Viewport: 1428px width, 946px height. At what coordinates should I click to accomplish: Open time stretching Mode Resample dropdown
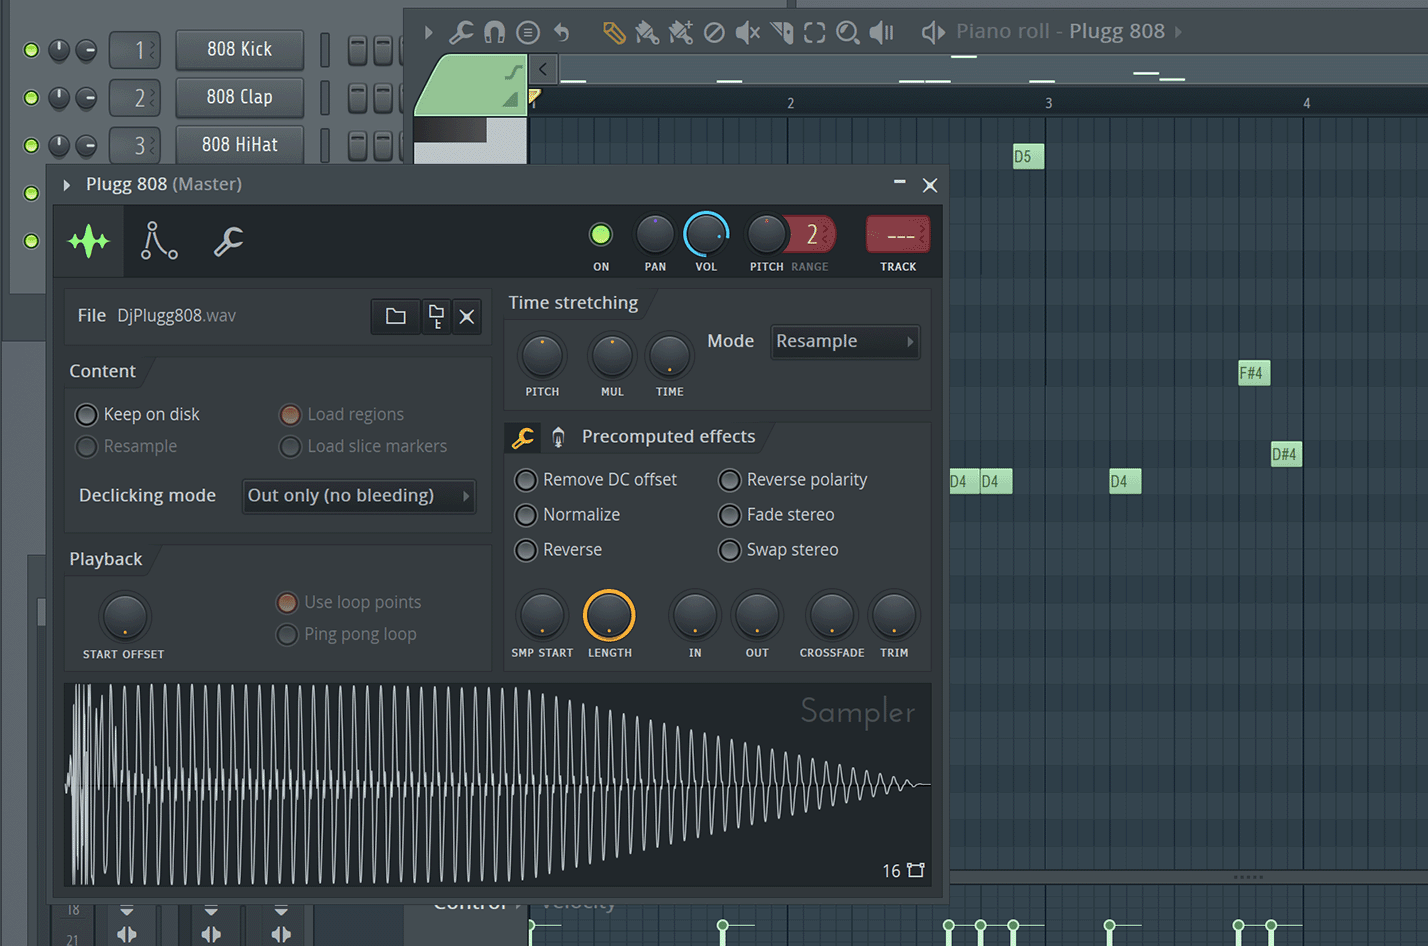point(844,342)
